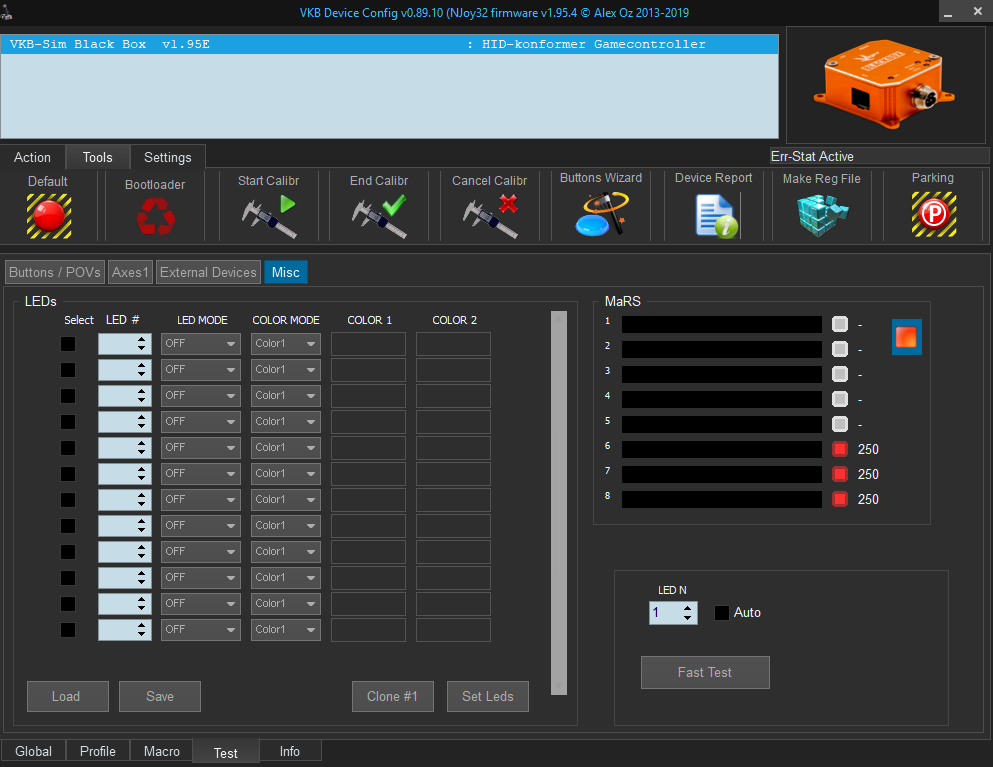The image size is (993, 767).
Task: Click the LEDs list vertical scrollbar
Action: [x=559, y=503]
